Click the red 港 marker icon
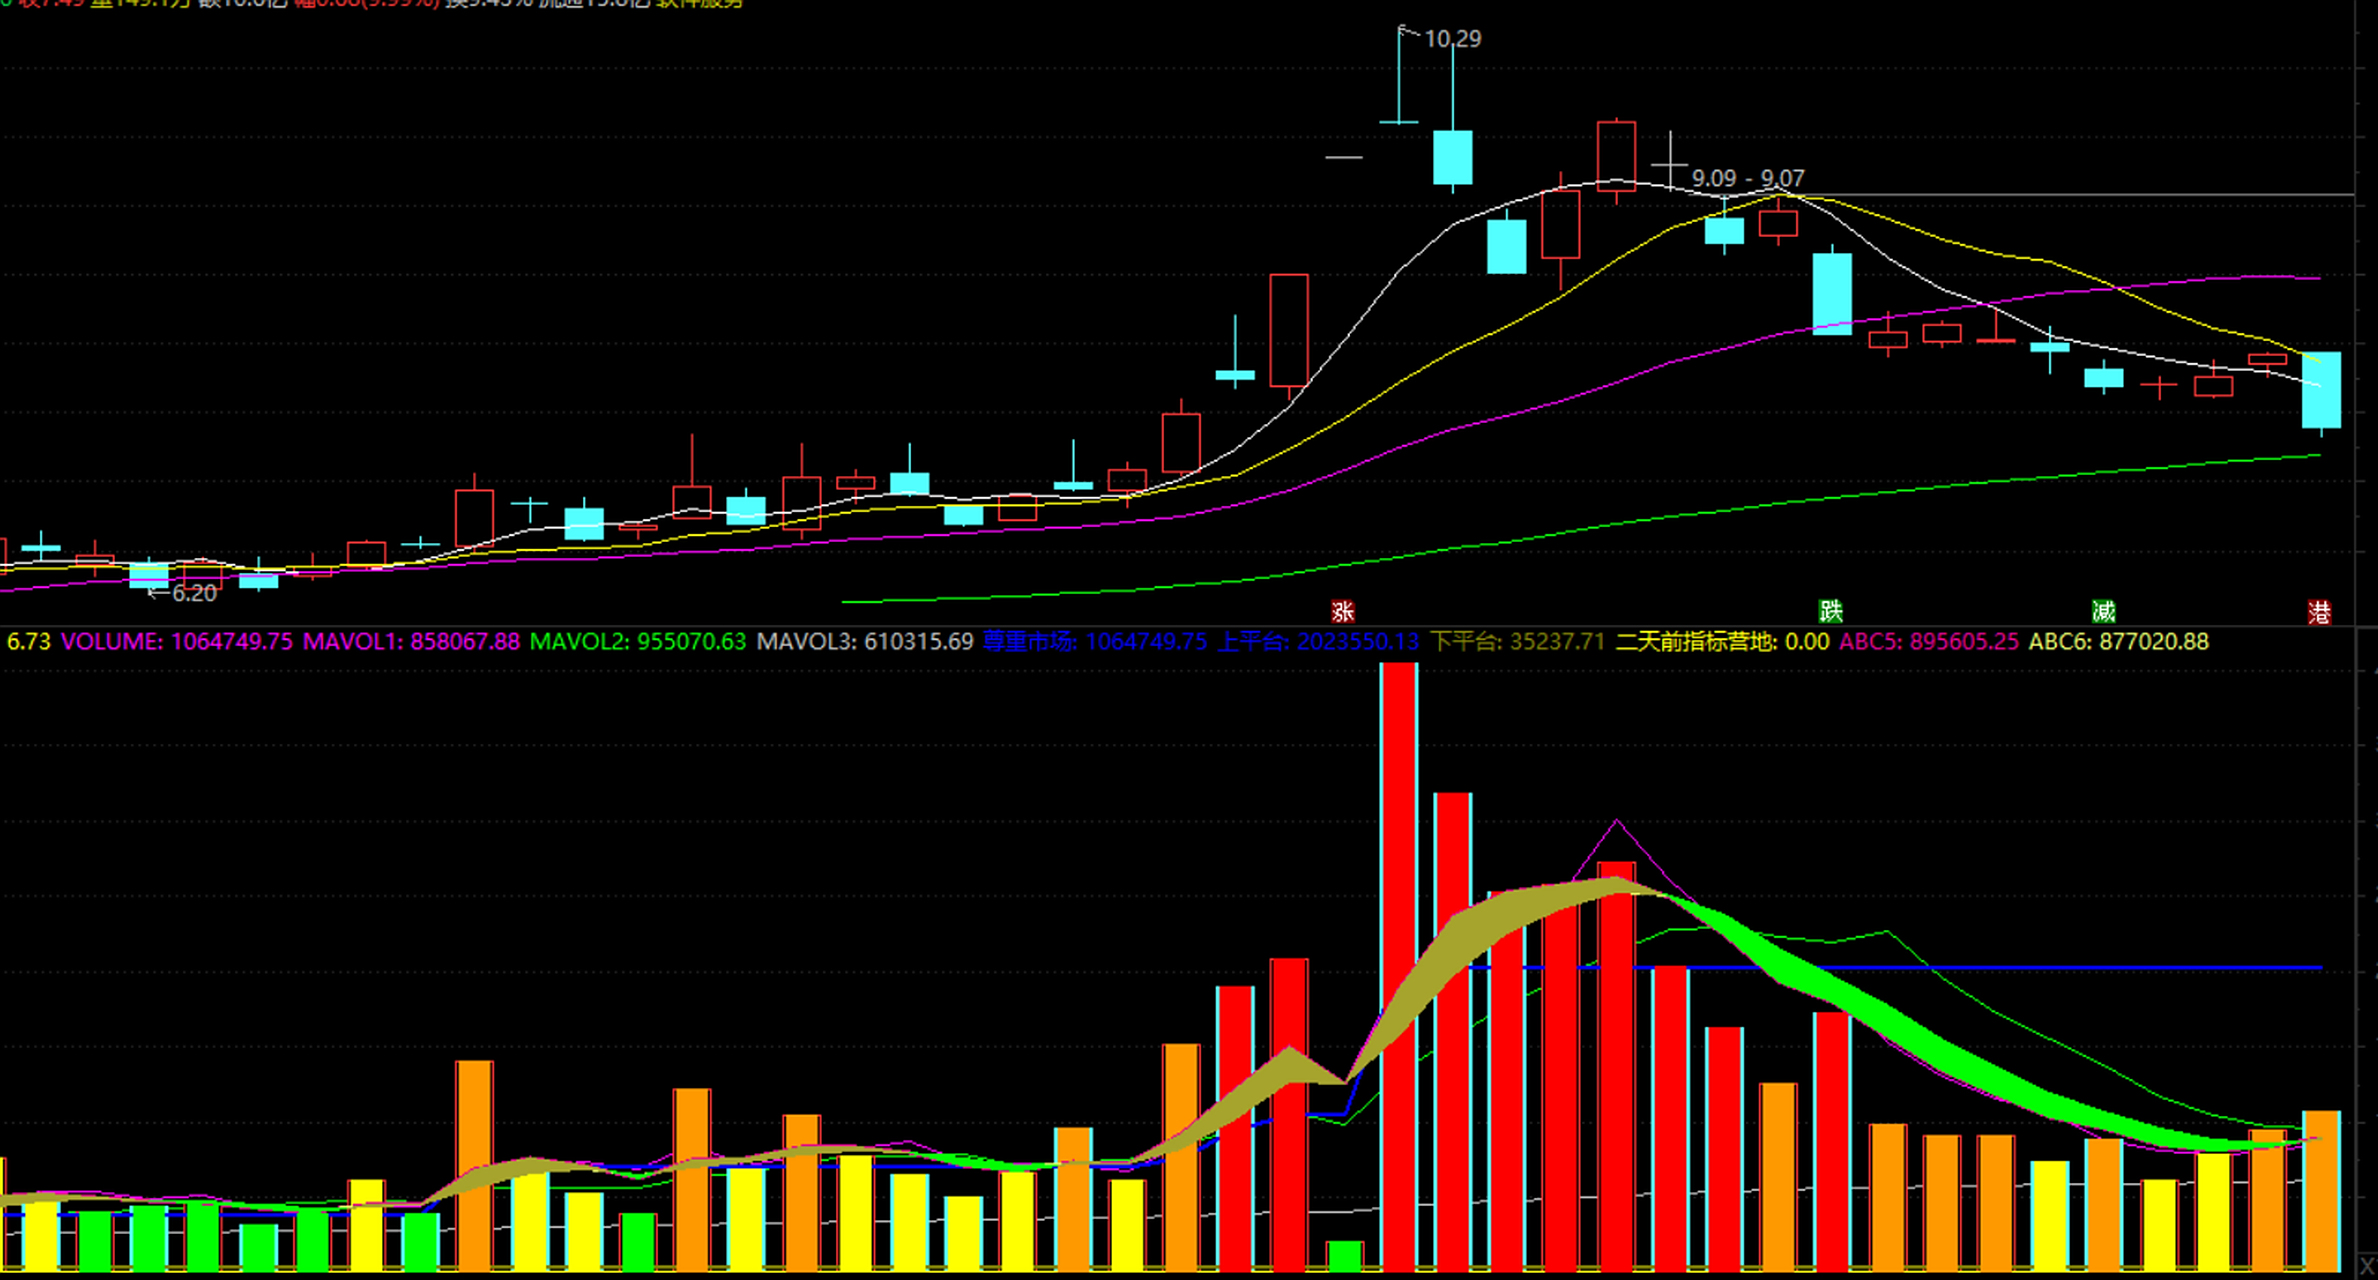Viewport: 2378px width, 1280px height. point(2319,612)
